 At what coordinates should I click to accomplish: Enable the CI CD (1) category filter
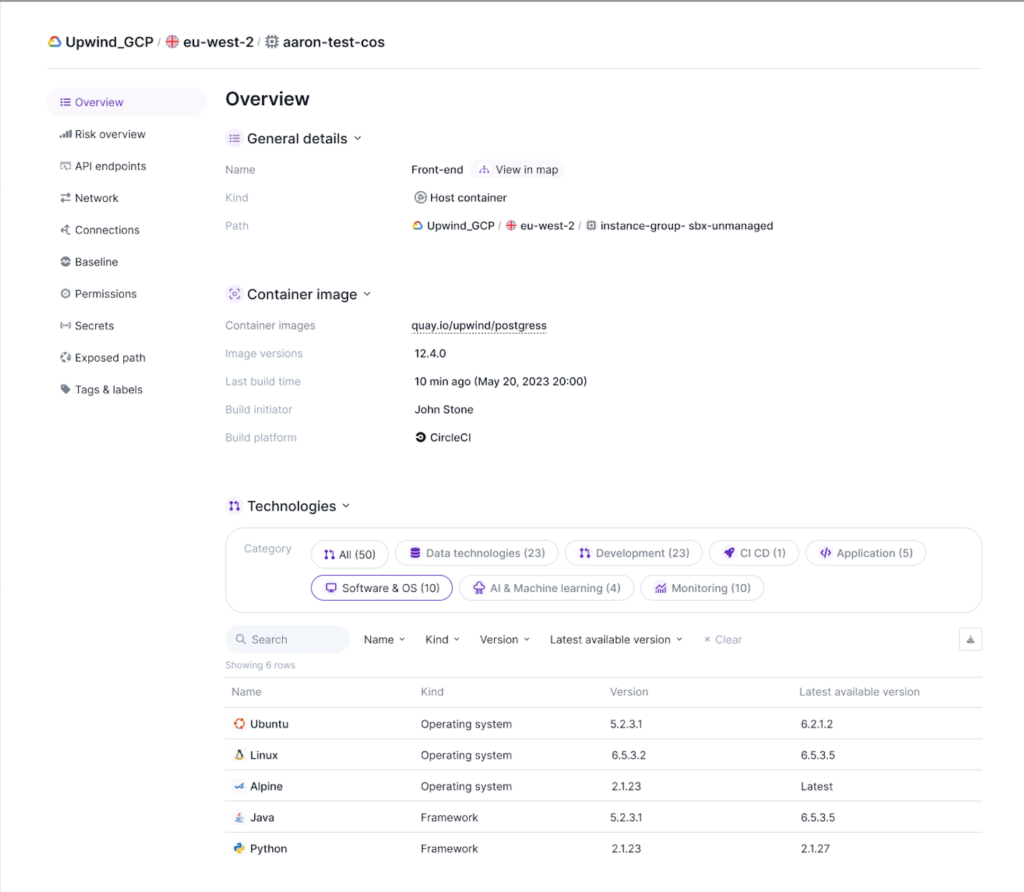[753, 552]
